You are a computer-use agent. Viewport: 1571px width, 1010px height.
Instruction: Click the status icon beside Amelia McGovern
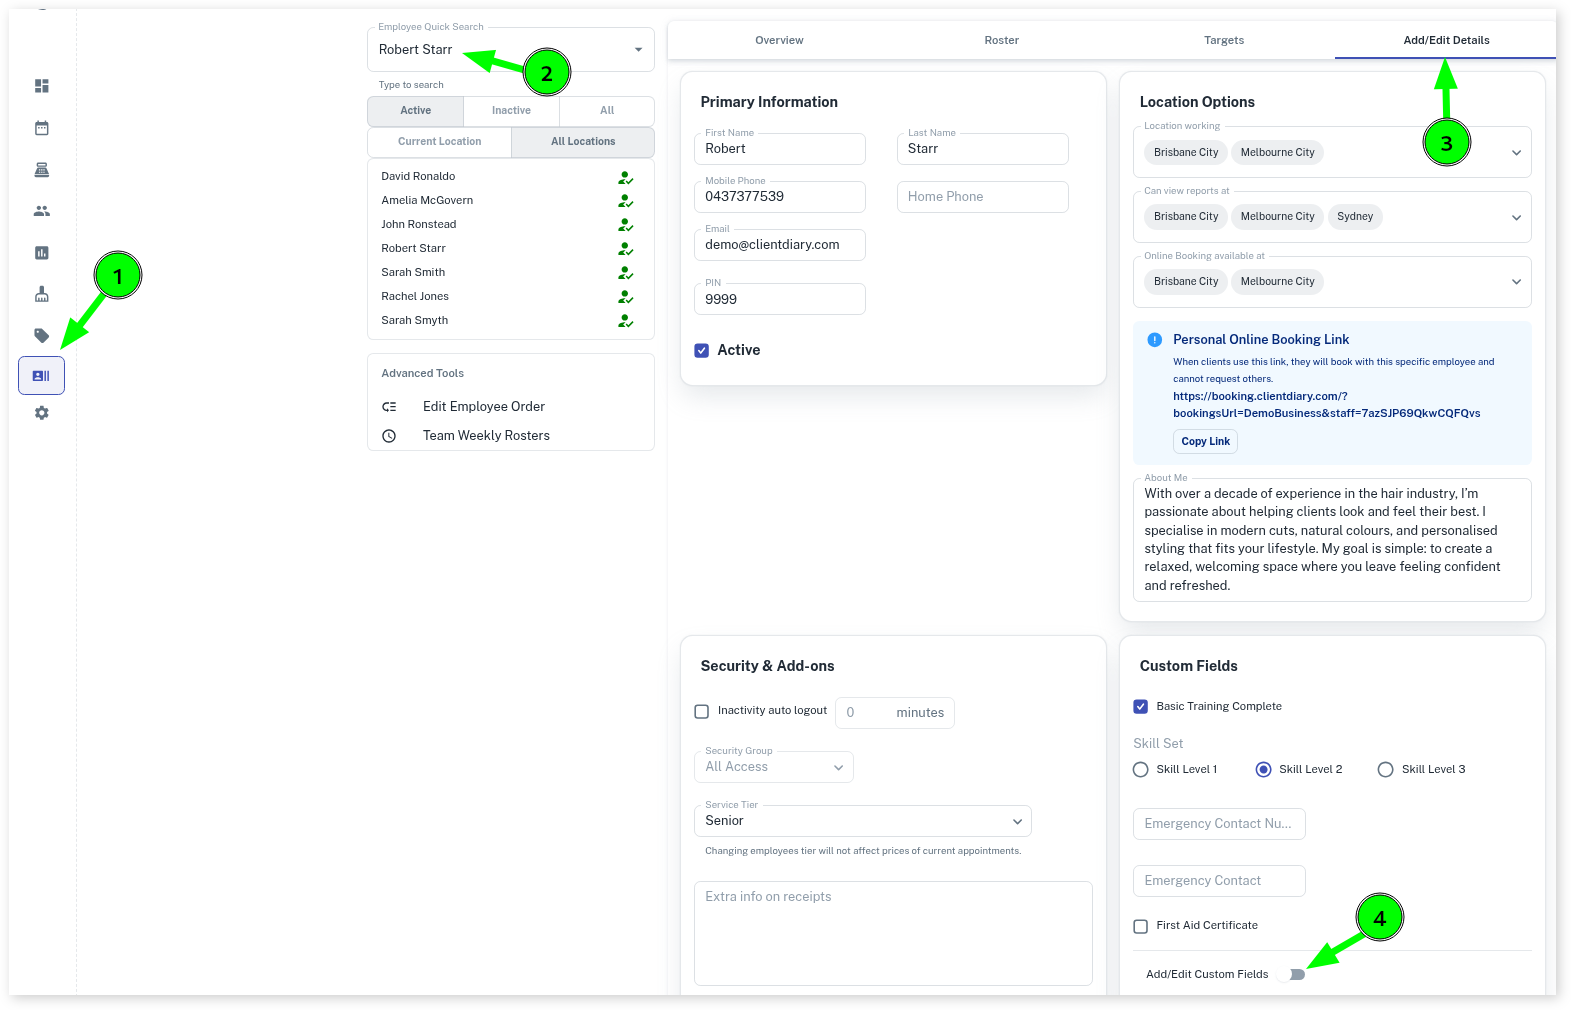(x=625, y=201)
